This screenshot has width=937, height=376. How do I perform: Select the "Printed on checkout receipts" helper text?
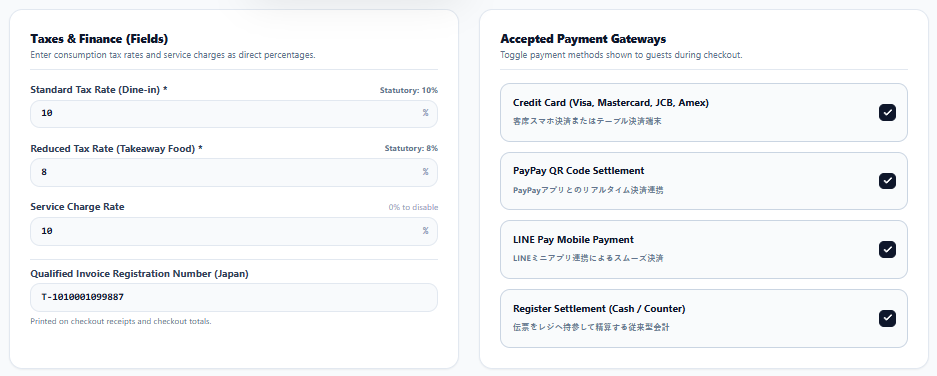tap(121, 321)
